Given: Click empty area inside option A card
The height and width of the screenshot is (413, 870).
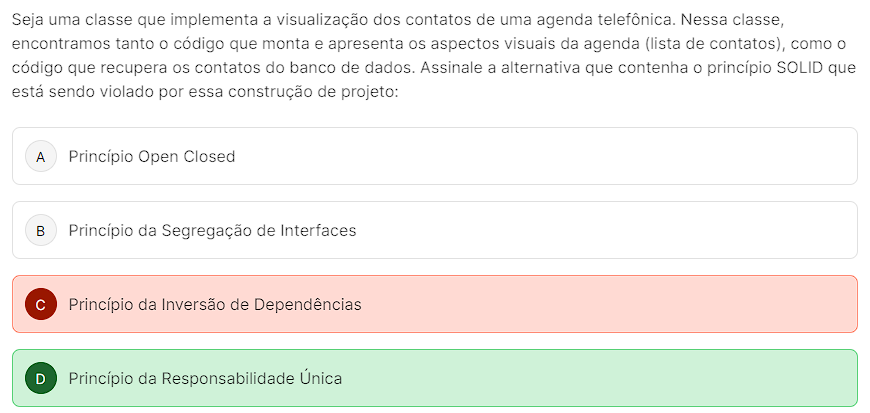Looking at the screenshot, I should [x=544, y=157].
